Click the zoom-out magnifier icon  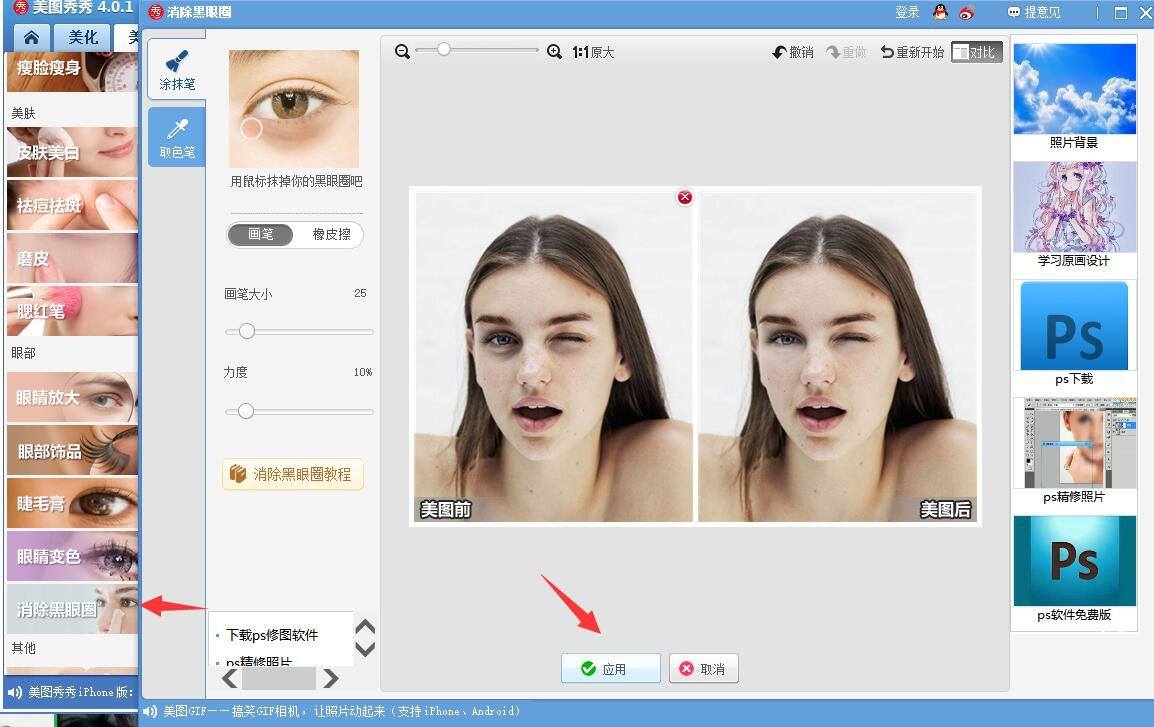[x=401, y=51]
